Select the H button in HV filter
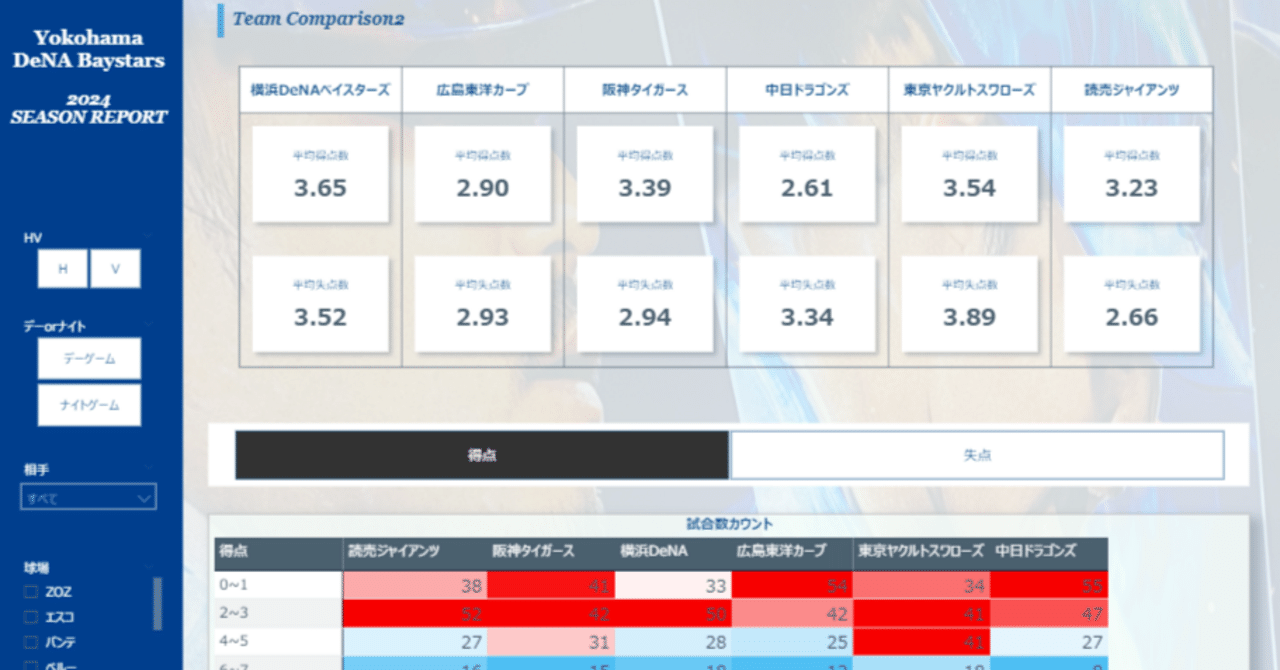The image size is (1280, 670). (63, 269)
